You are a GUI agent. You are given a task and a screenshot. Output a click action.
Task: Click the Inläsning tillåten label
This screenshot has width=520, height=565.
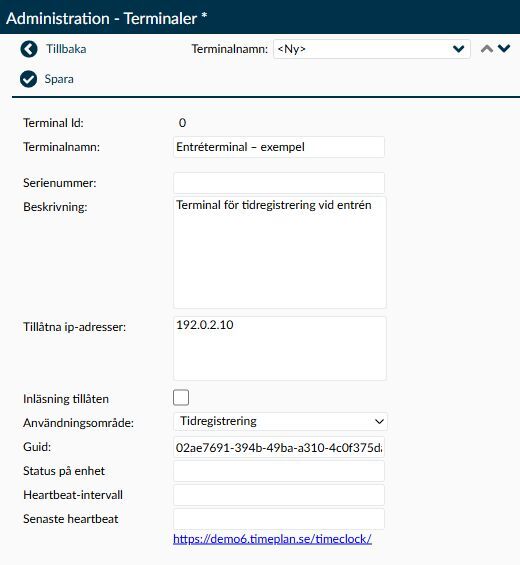click(66, 399)
